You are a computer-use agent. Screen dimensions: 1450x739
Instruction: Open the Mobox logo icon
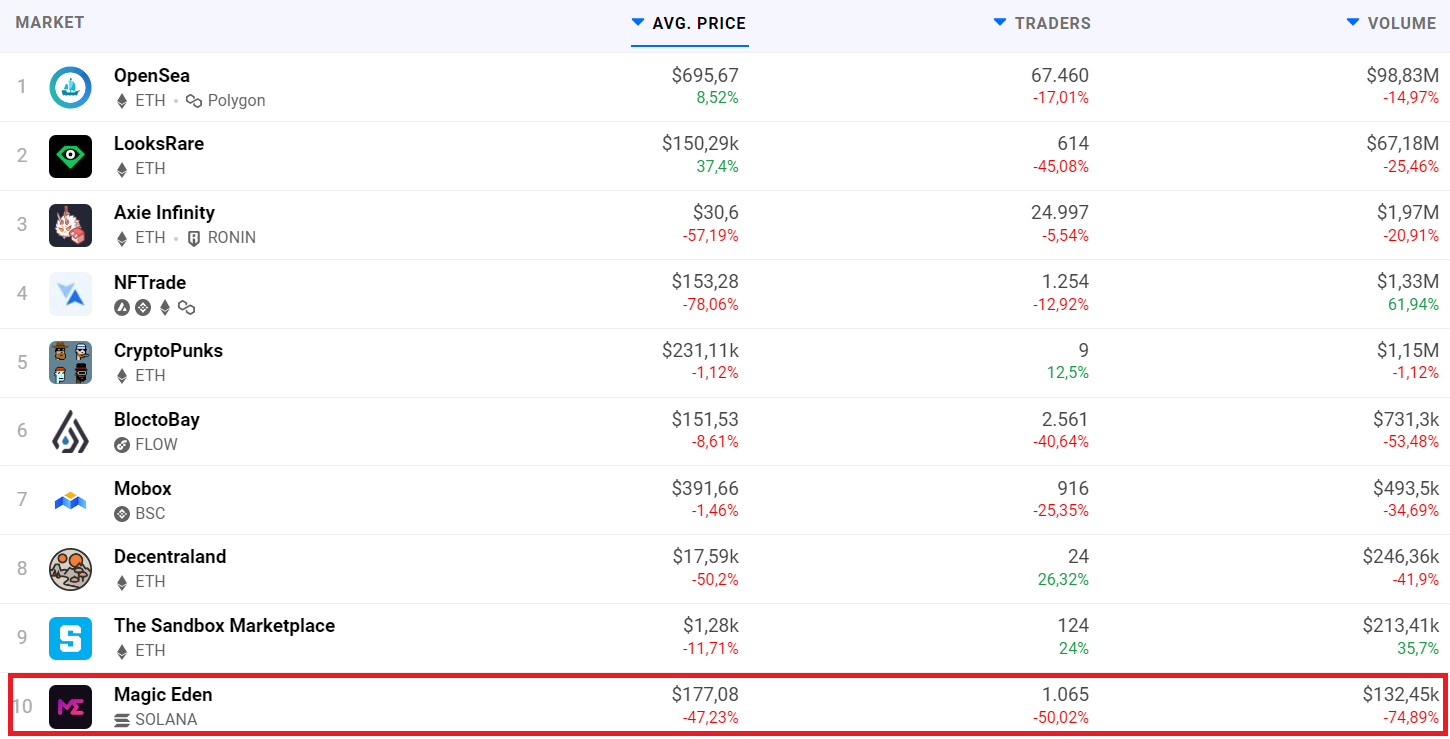point(70,500)
